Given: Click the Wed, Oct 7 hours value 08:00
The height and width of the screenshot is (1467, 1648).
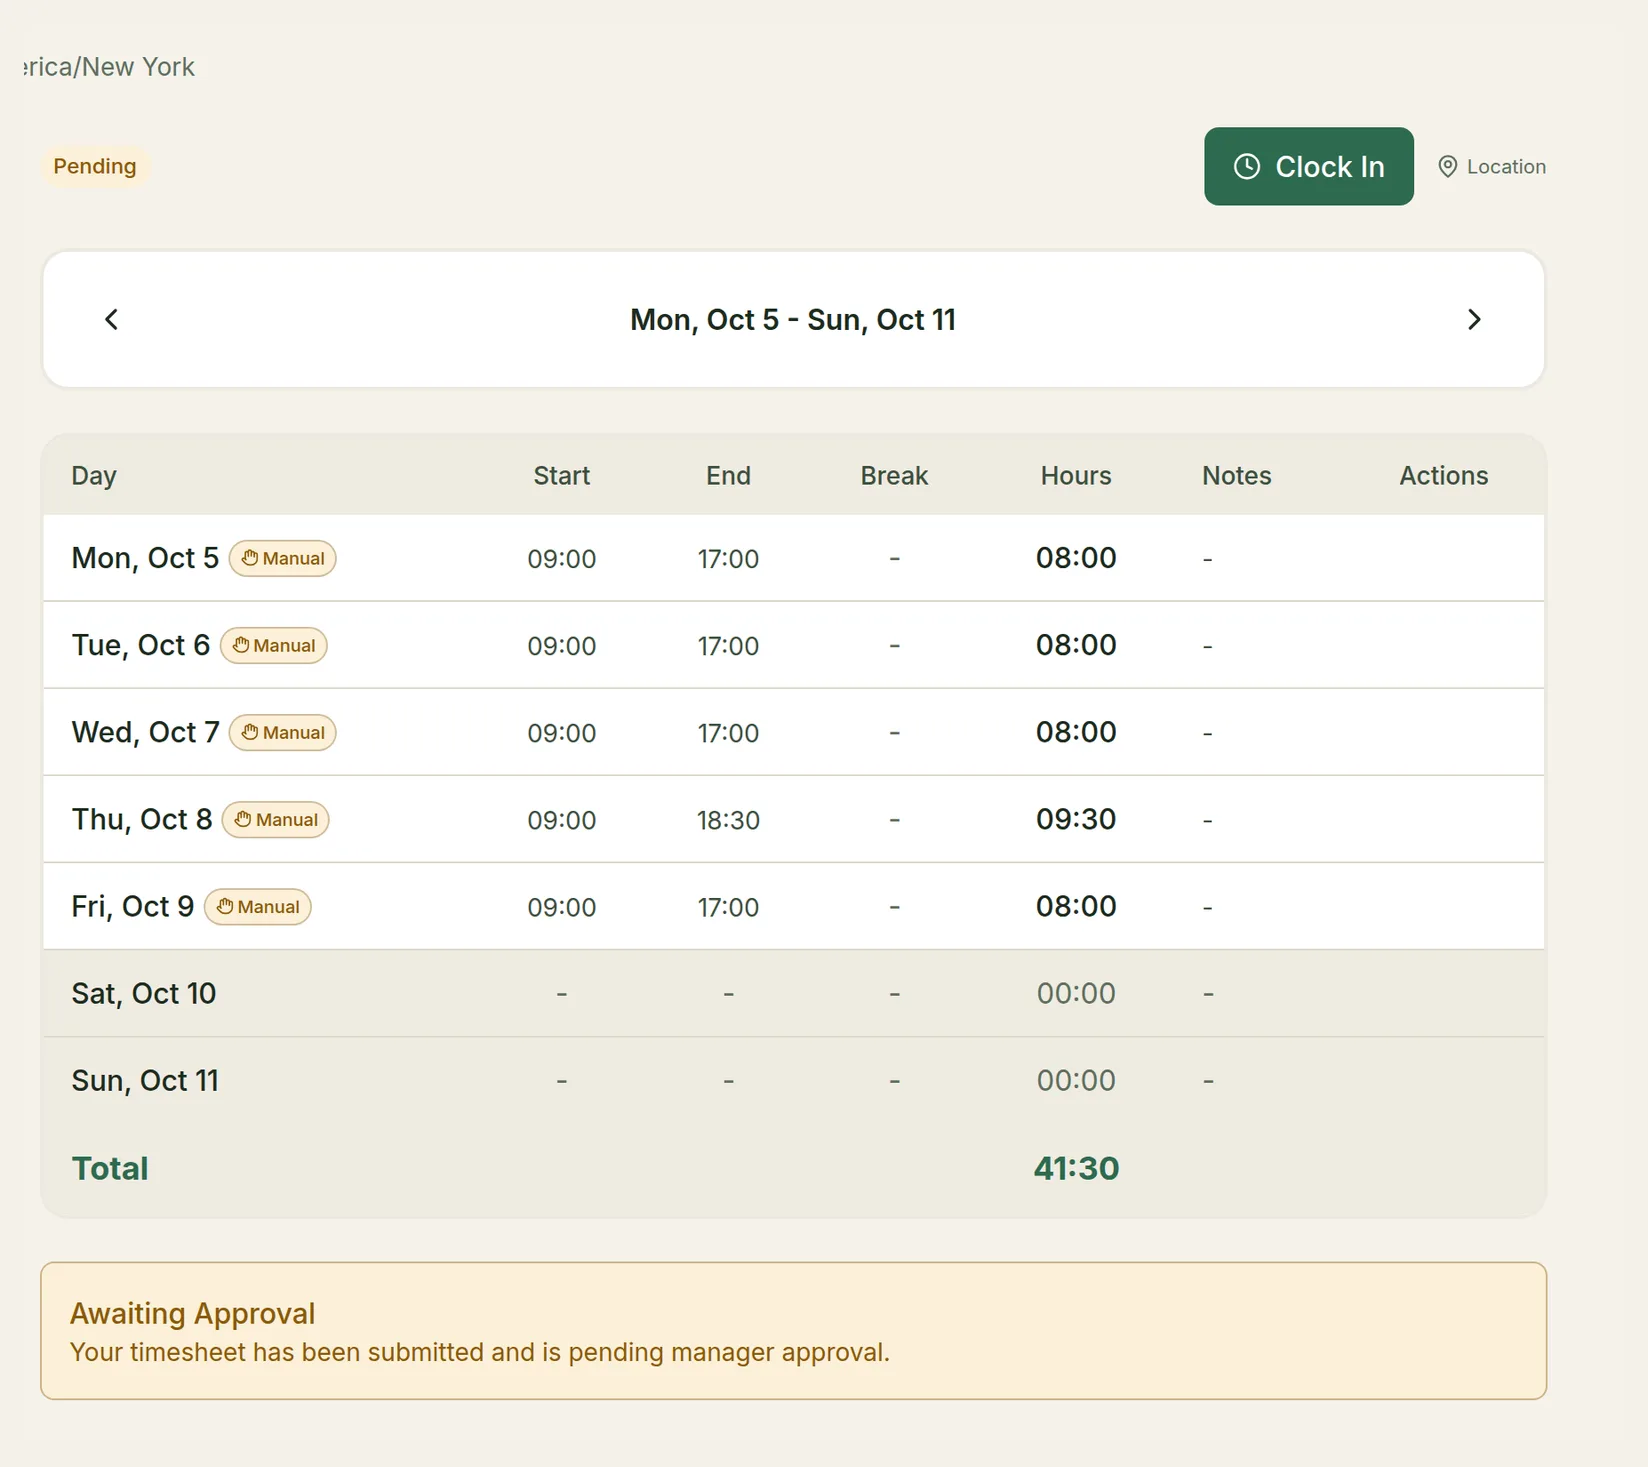Looking at the screenshot, I should (1076, 732).
